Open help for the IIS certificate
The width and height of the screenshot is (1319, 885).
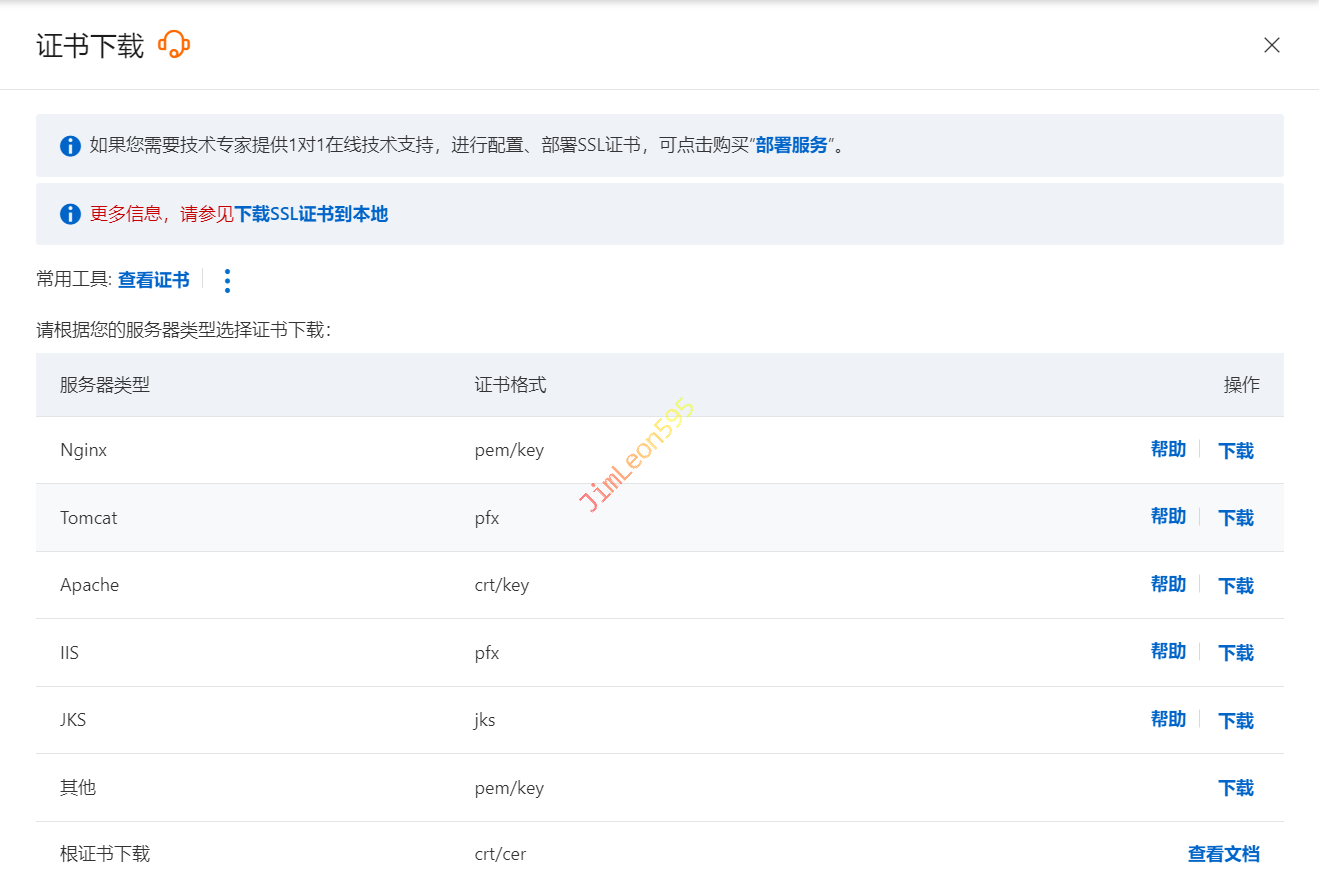1167,652
